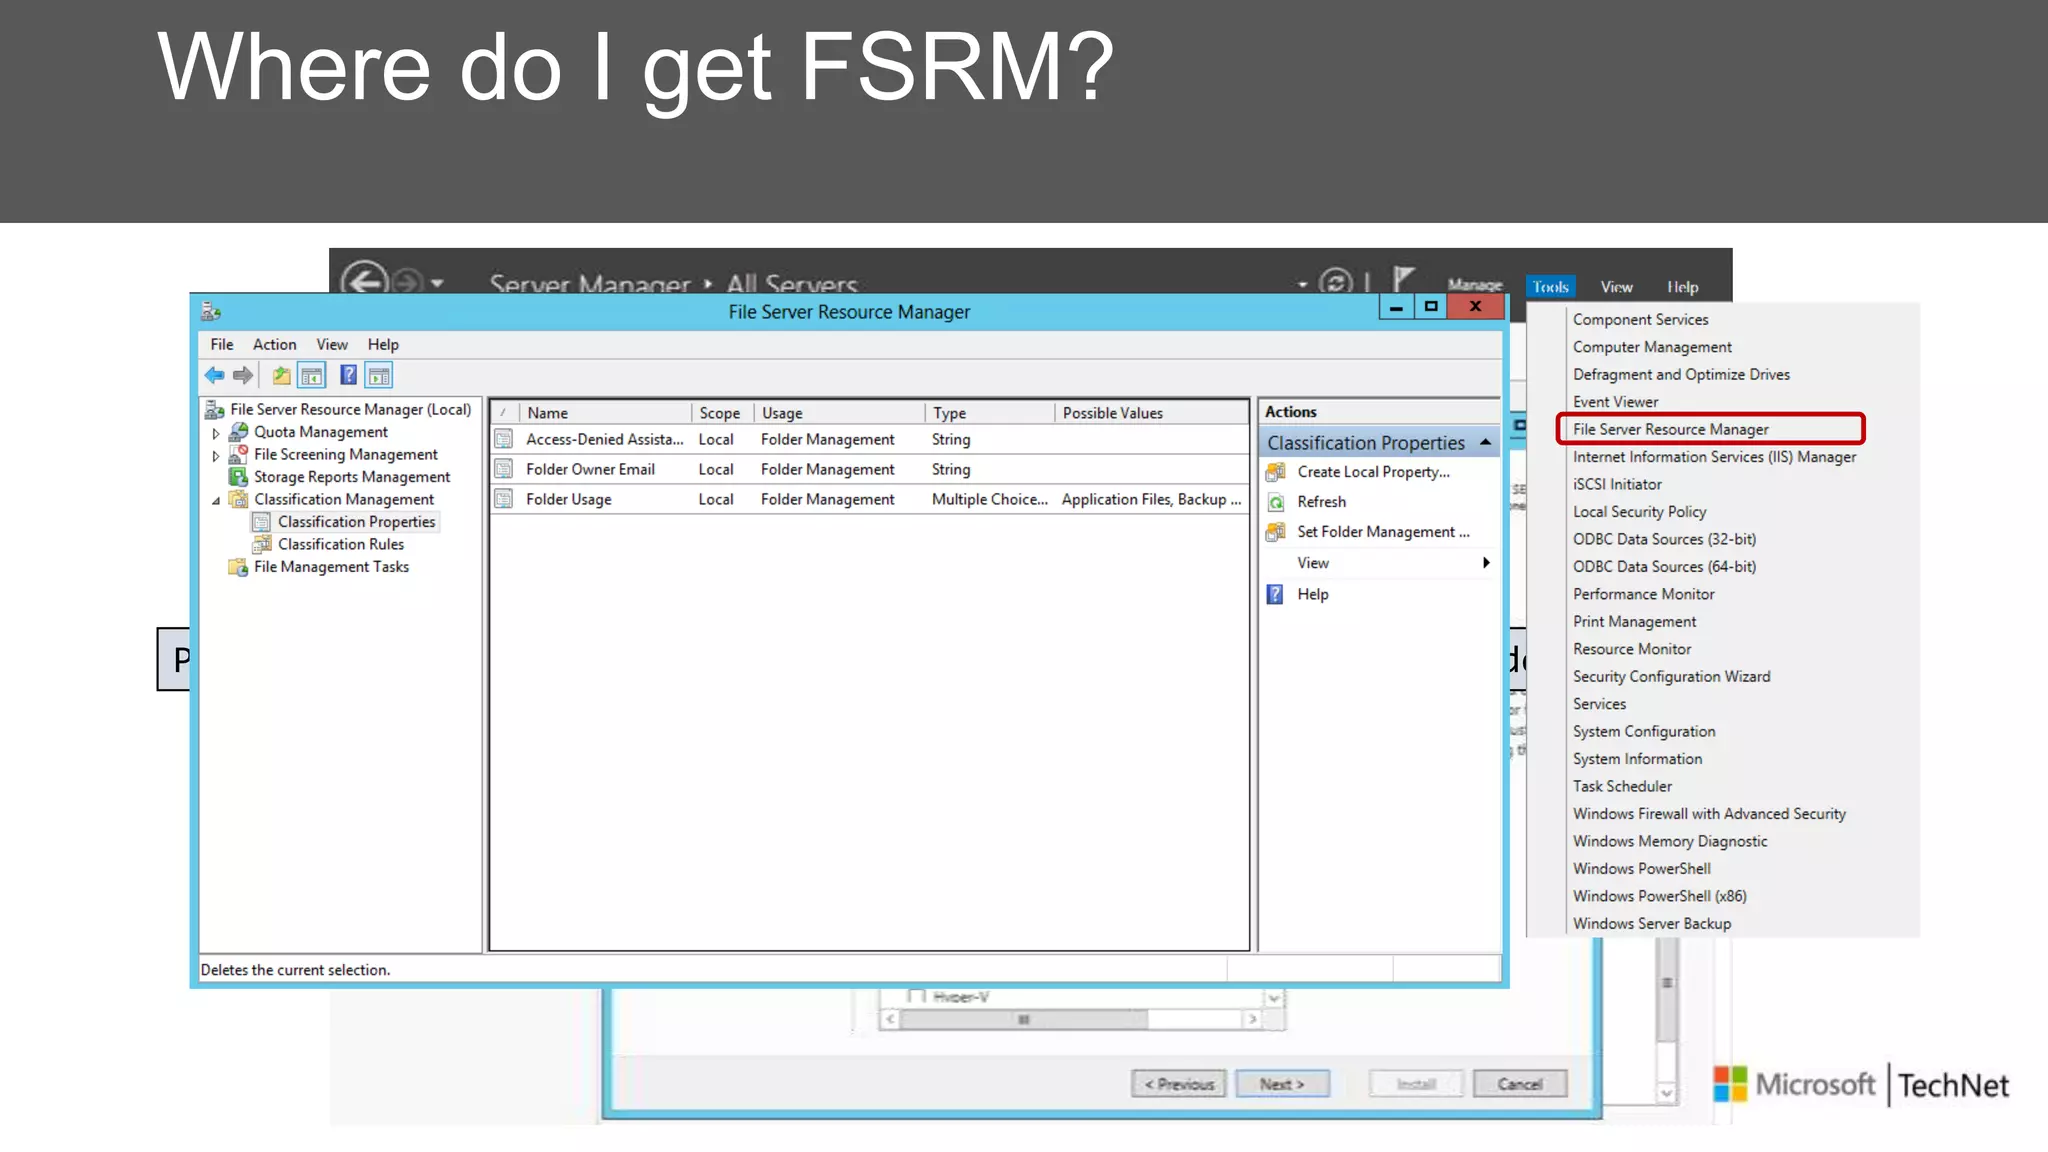Click the File Screening Management node icon
The image size is (2048, 1152).
(238, 454)
